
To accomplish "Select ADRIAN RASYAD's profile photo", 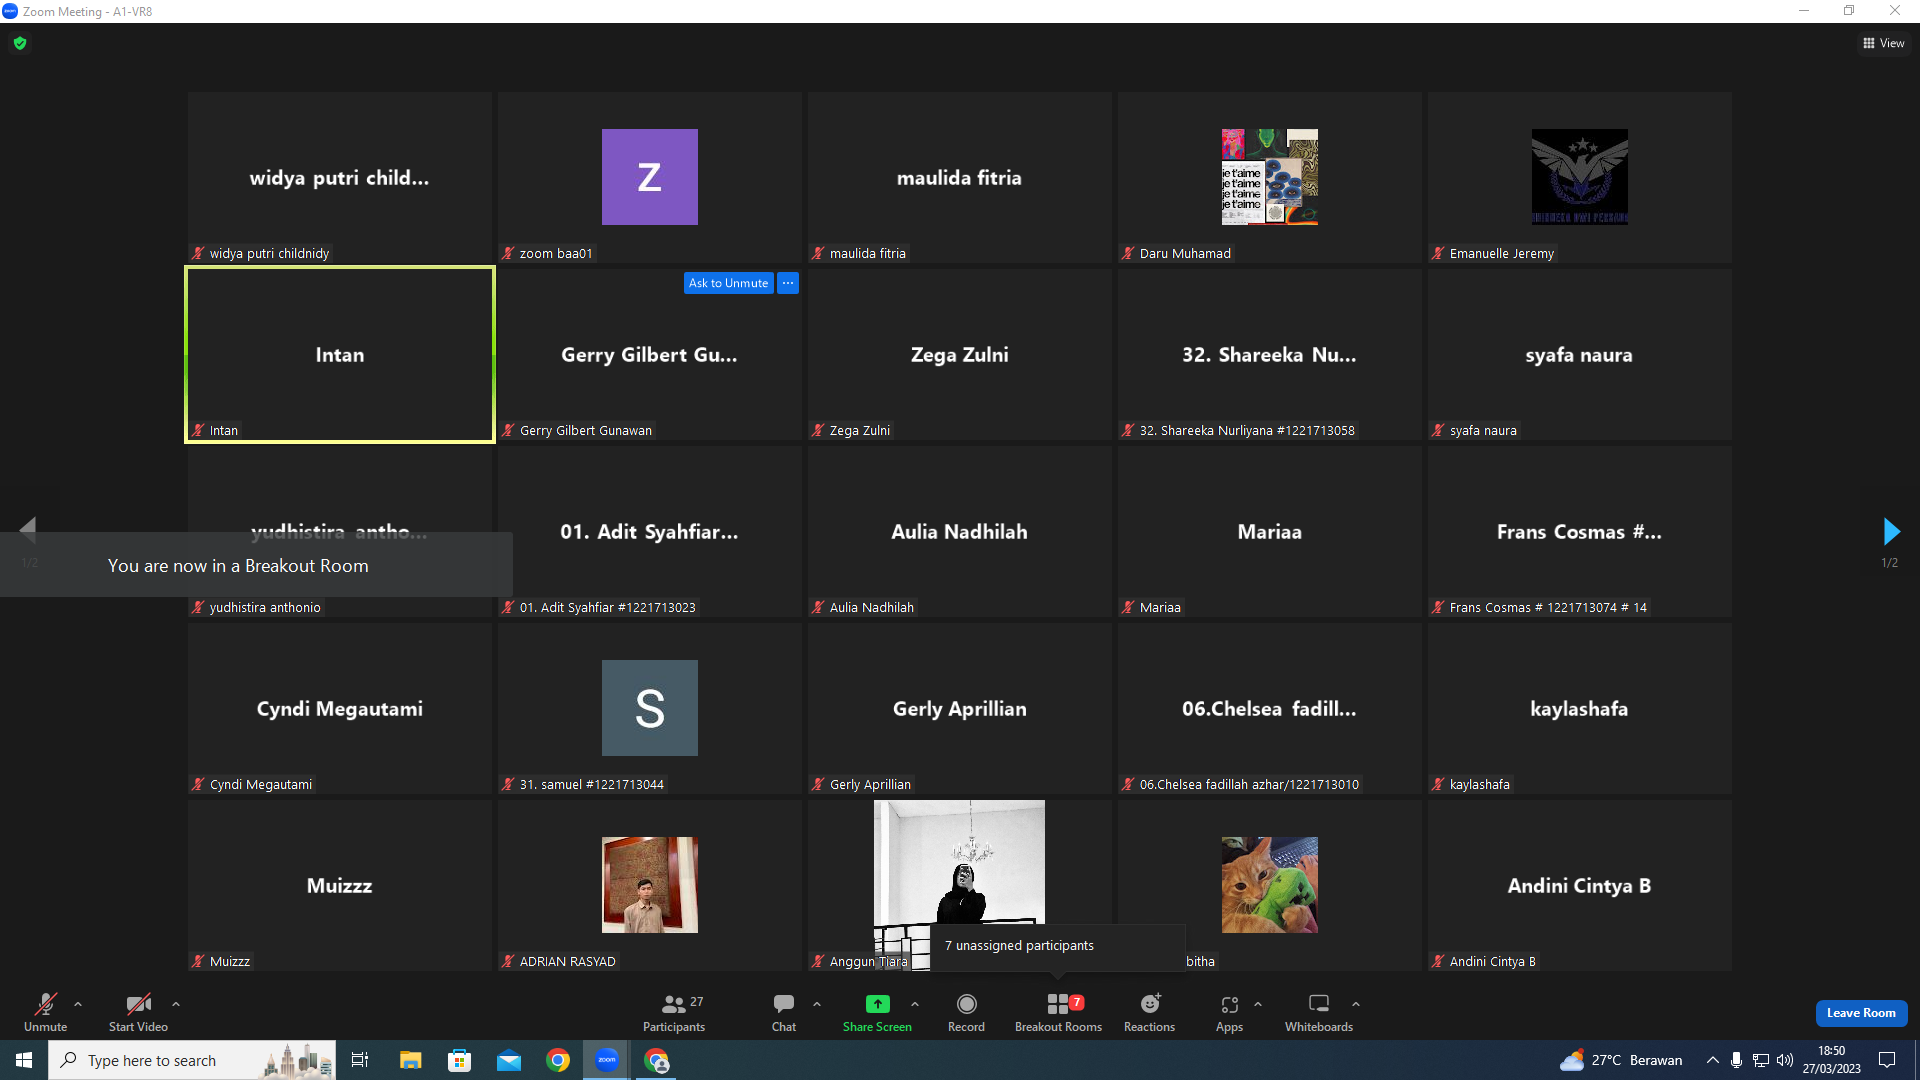I will pyautogui.click(x=650, y=885).
